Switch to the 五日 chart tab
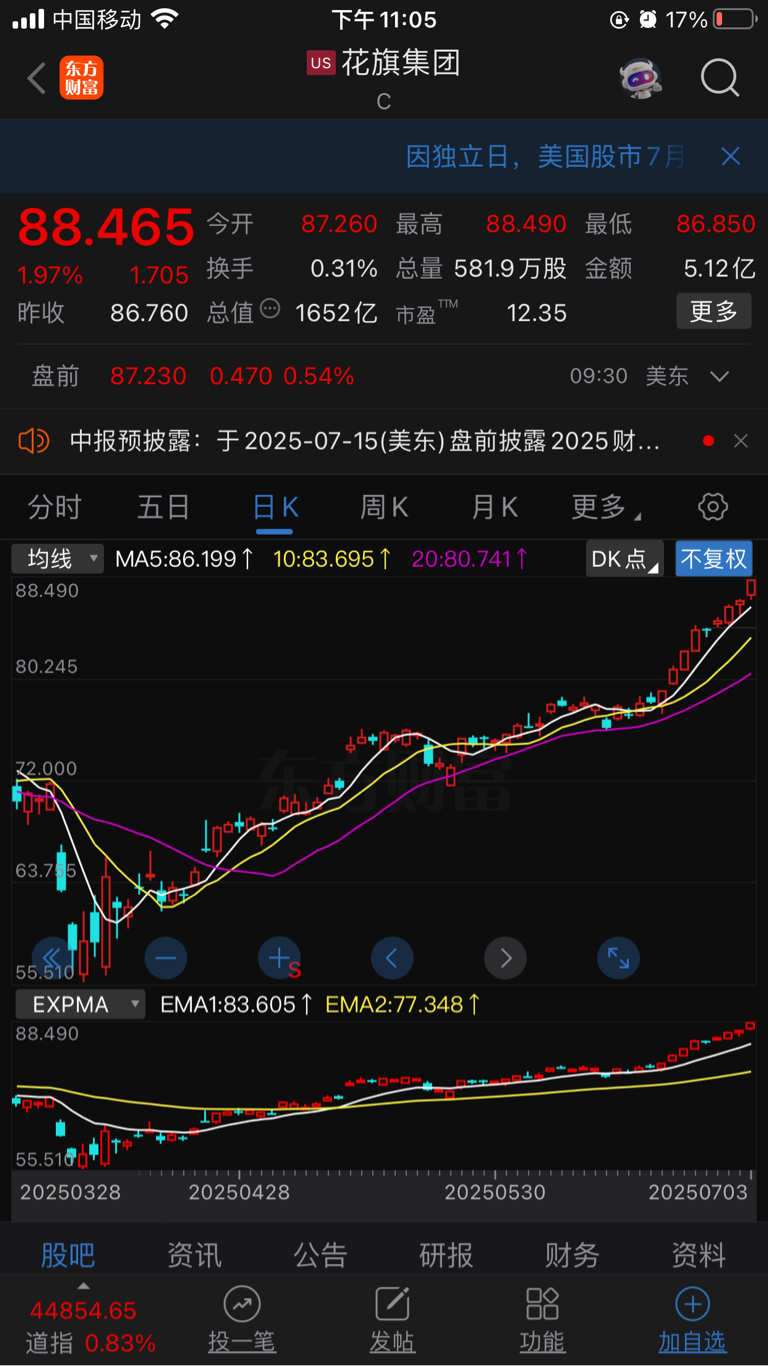Screen dimensions: 768x1366 (x=164, y=507)
